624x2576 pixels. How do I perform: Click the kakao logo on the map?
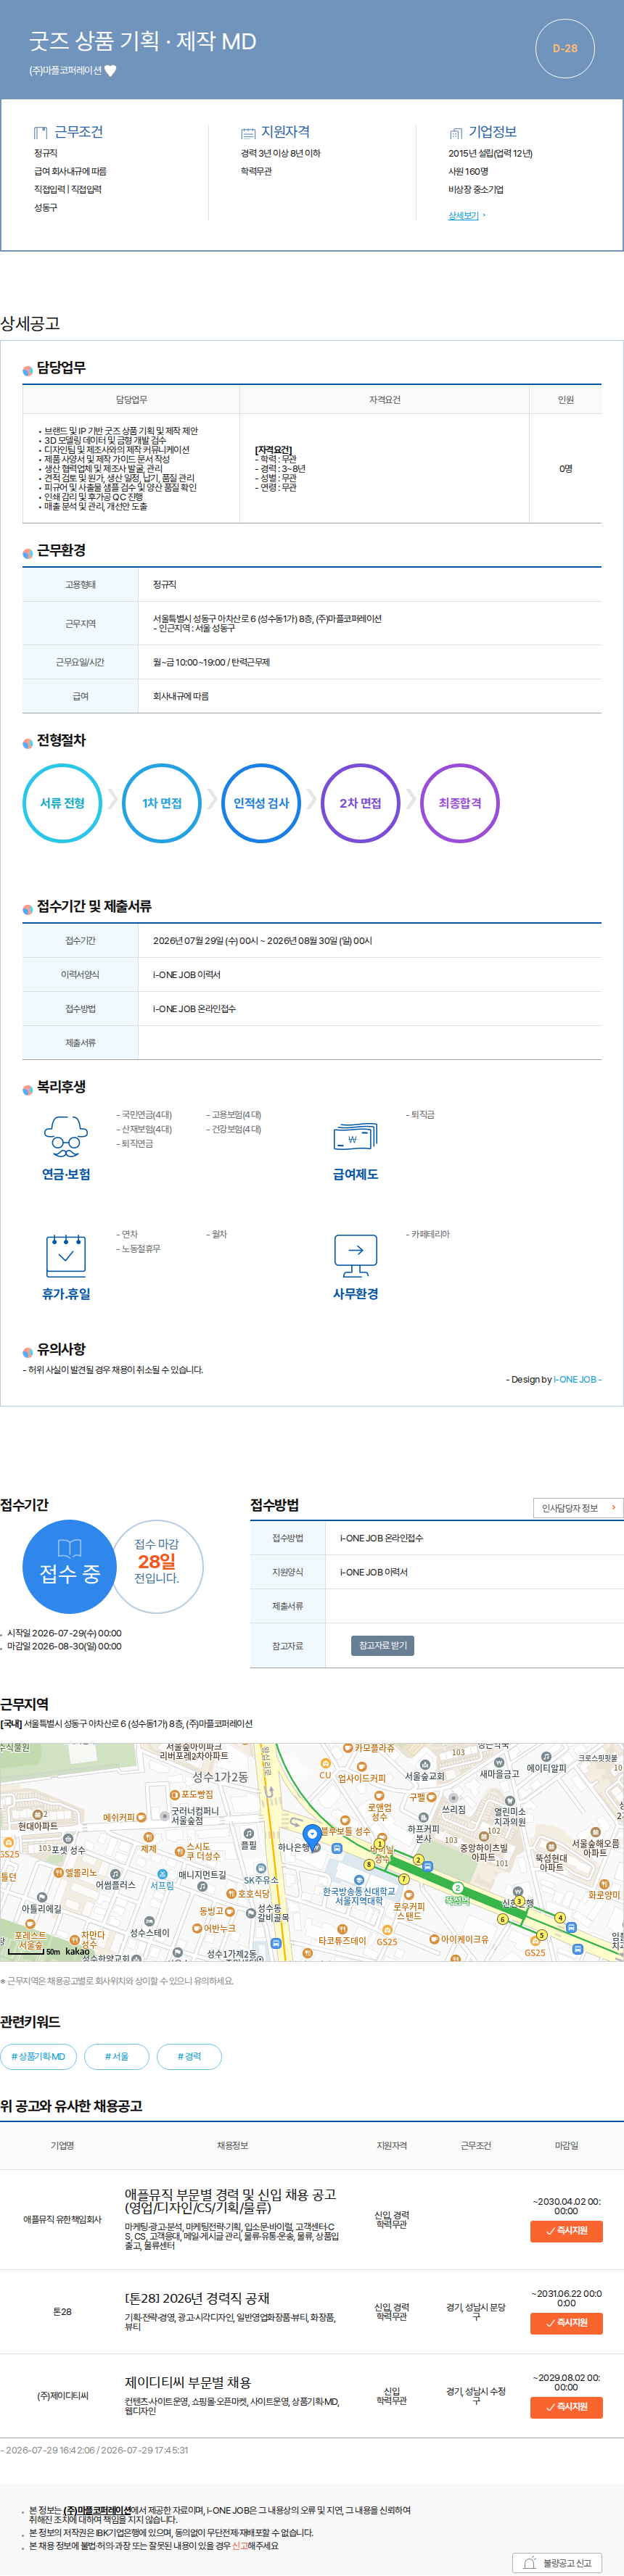point(77,1951)
